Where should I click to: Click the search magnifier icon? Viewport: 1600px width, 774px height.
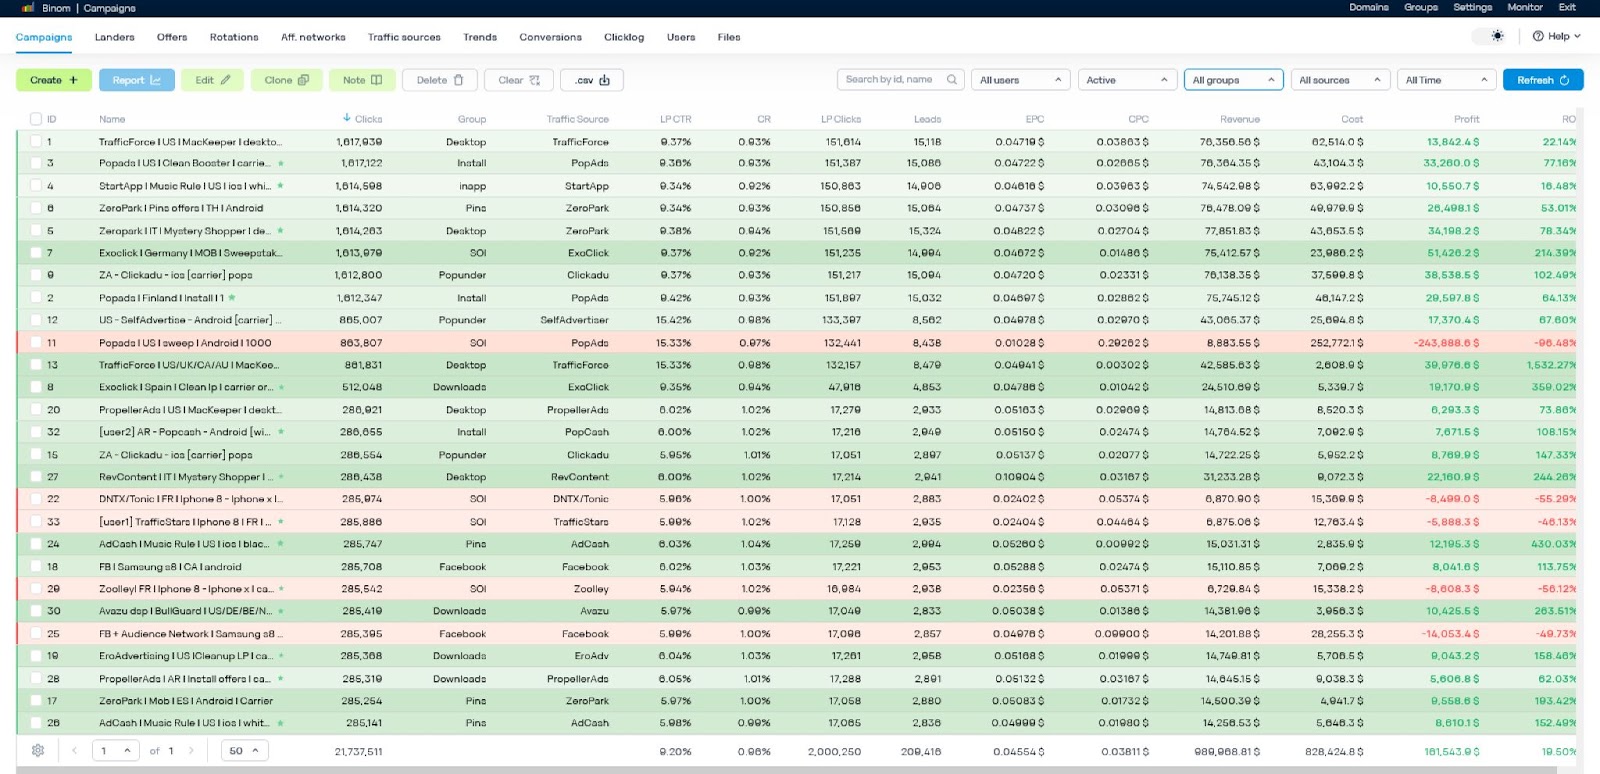tap(952, 80)
